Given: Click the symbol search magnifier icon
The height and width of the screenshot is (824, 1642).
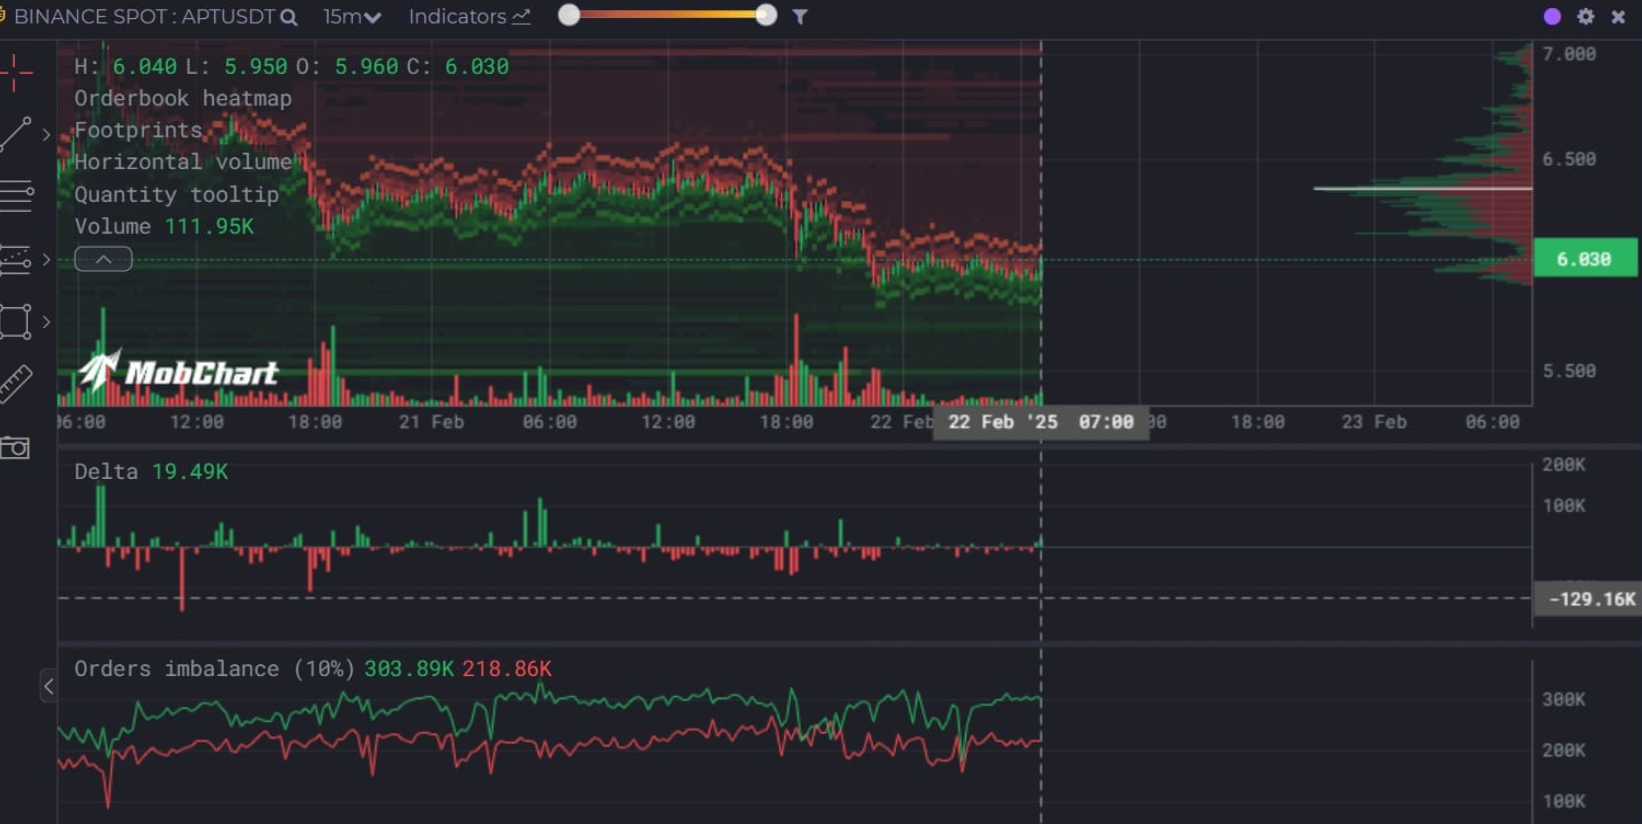Looking at the screenshot, I should tap(289, 17).
